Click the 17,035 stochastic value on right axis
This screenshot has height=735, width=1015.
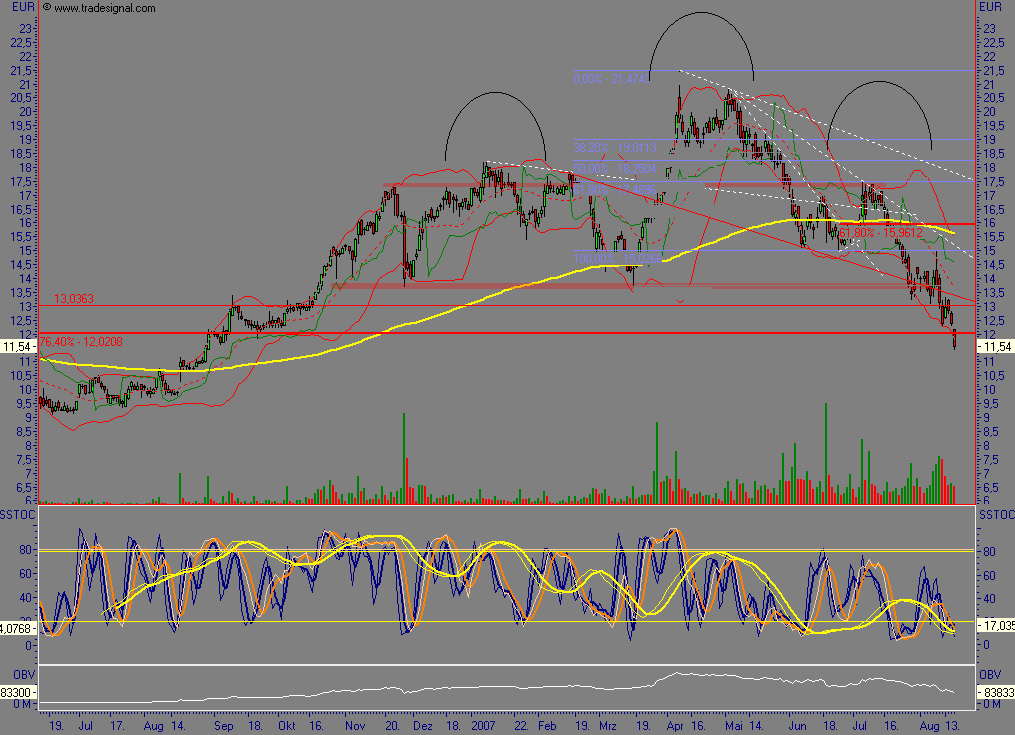tap(996, 624)
